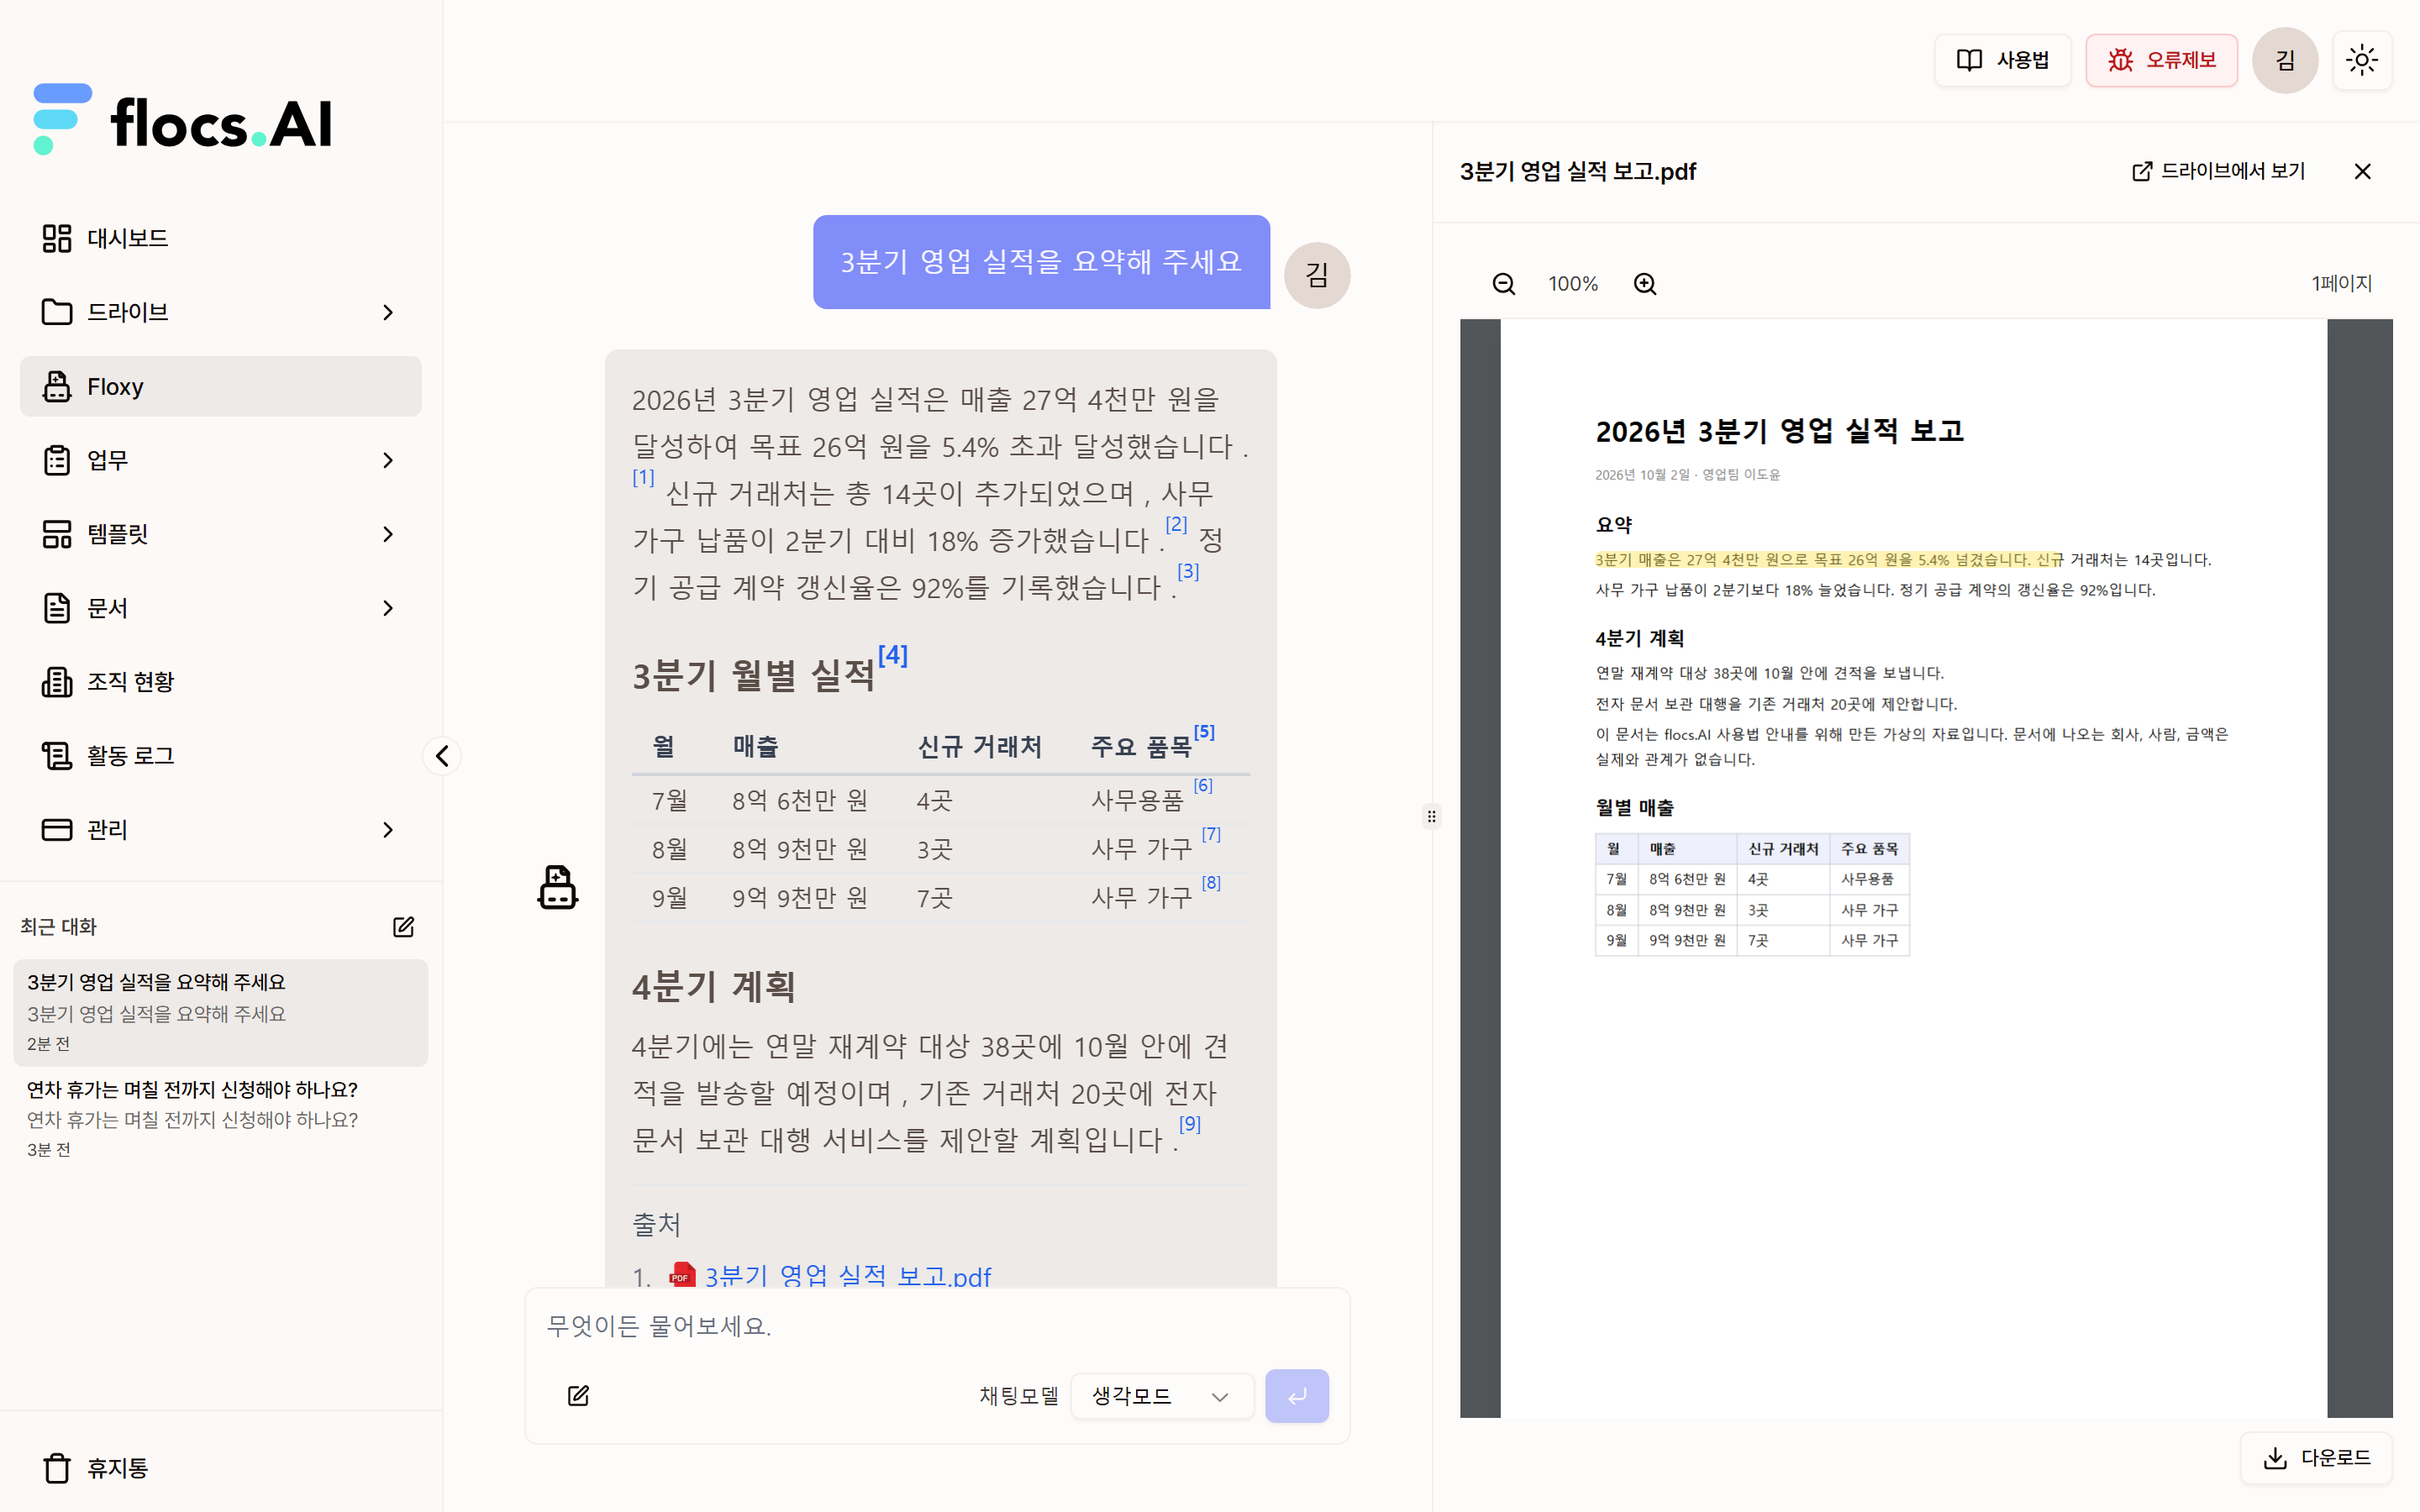Open the 활동 로그 page
The height and width of the screenshot is (1512, 2420).
[x=220, y=756]
